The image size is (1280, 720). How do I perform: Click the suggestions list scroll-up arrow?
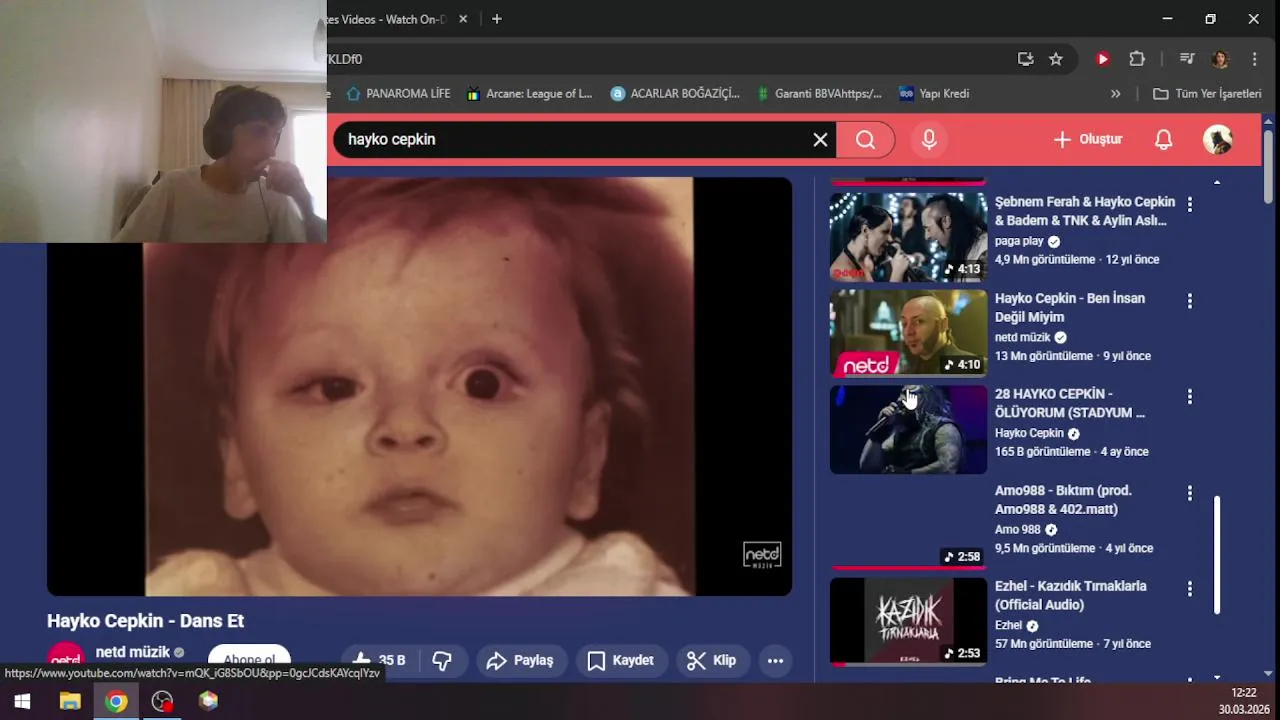(x=1217, y=182)
